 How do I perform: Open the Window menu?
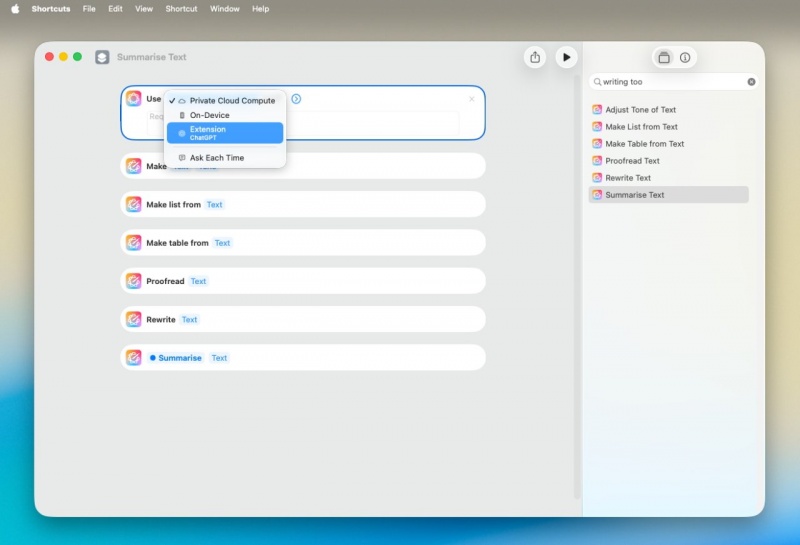click(224, 9)
